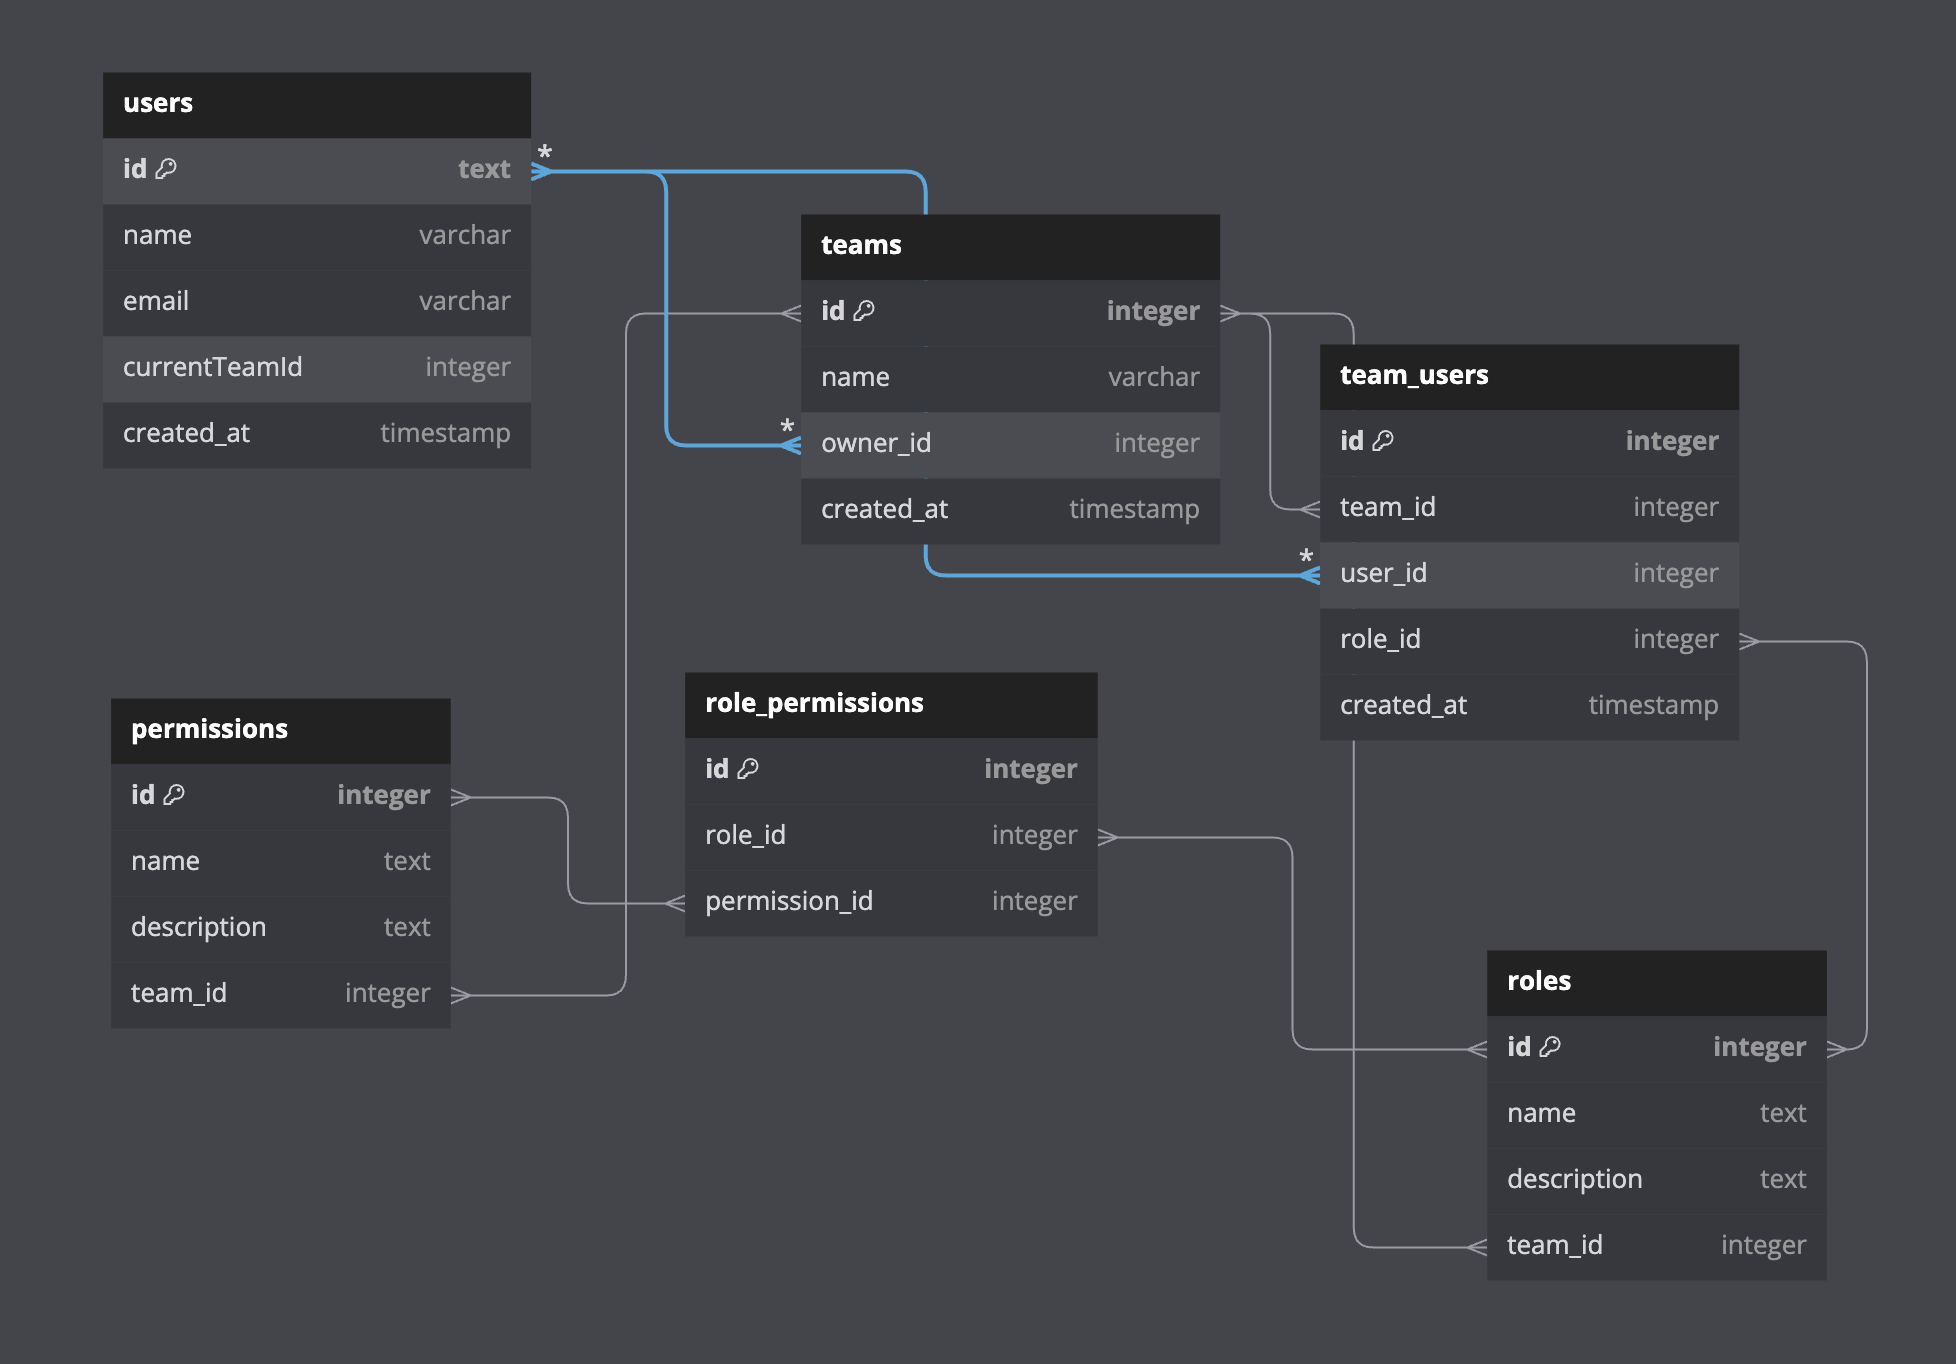
Task: Click the key icon in teams id row
Action: click(x=864, y=311)
